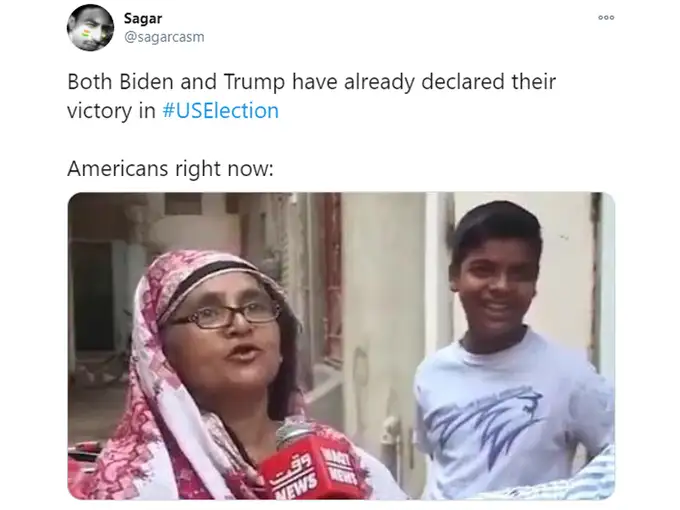The height and width of the screenshot is (510, 680).
Task: Open Sagar's round profile avatar
Action: [90, 28]
